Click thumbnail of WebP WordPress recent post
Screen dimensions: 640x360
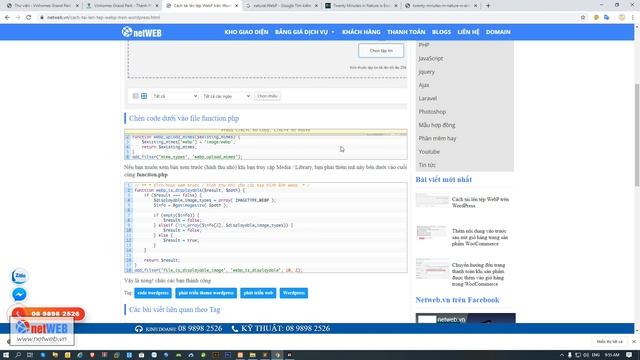tap(432, 200)
